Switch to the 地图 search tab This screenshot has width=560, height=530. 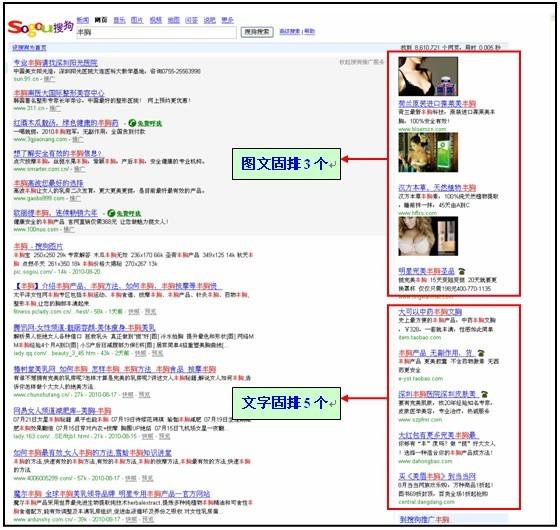tap(174, 20)
